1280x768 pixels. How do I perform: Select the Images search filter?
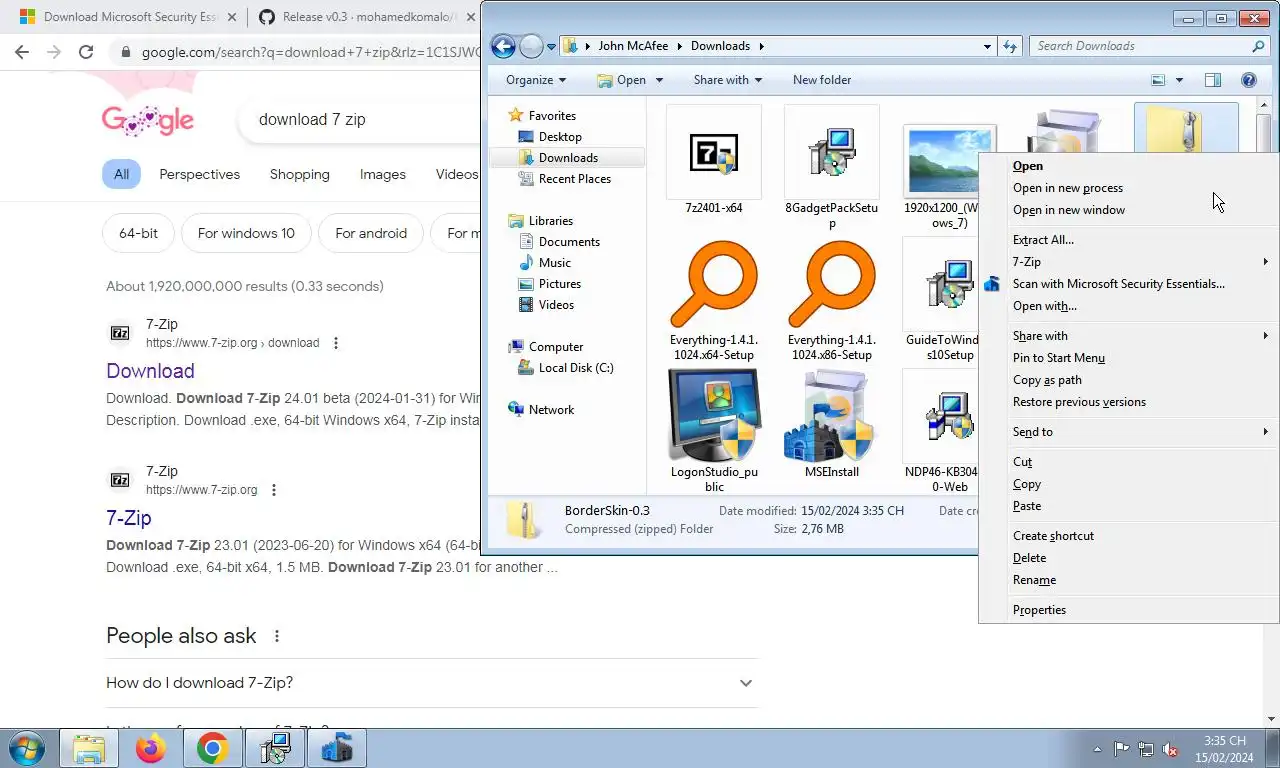[383, 174]
